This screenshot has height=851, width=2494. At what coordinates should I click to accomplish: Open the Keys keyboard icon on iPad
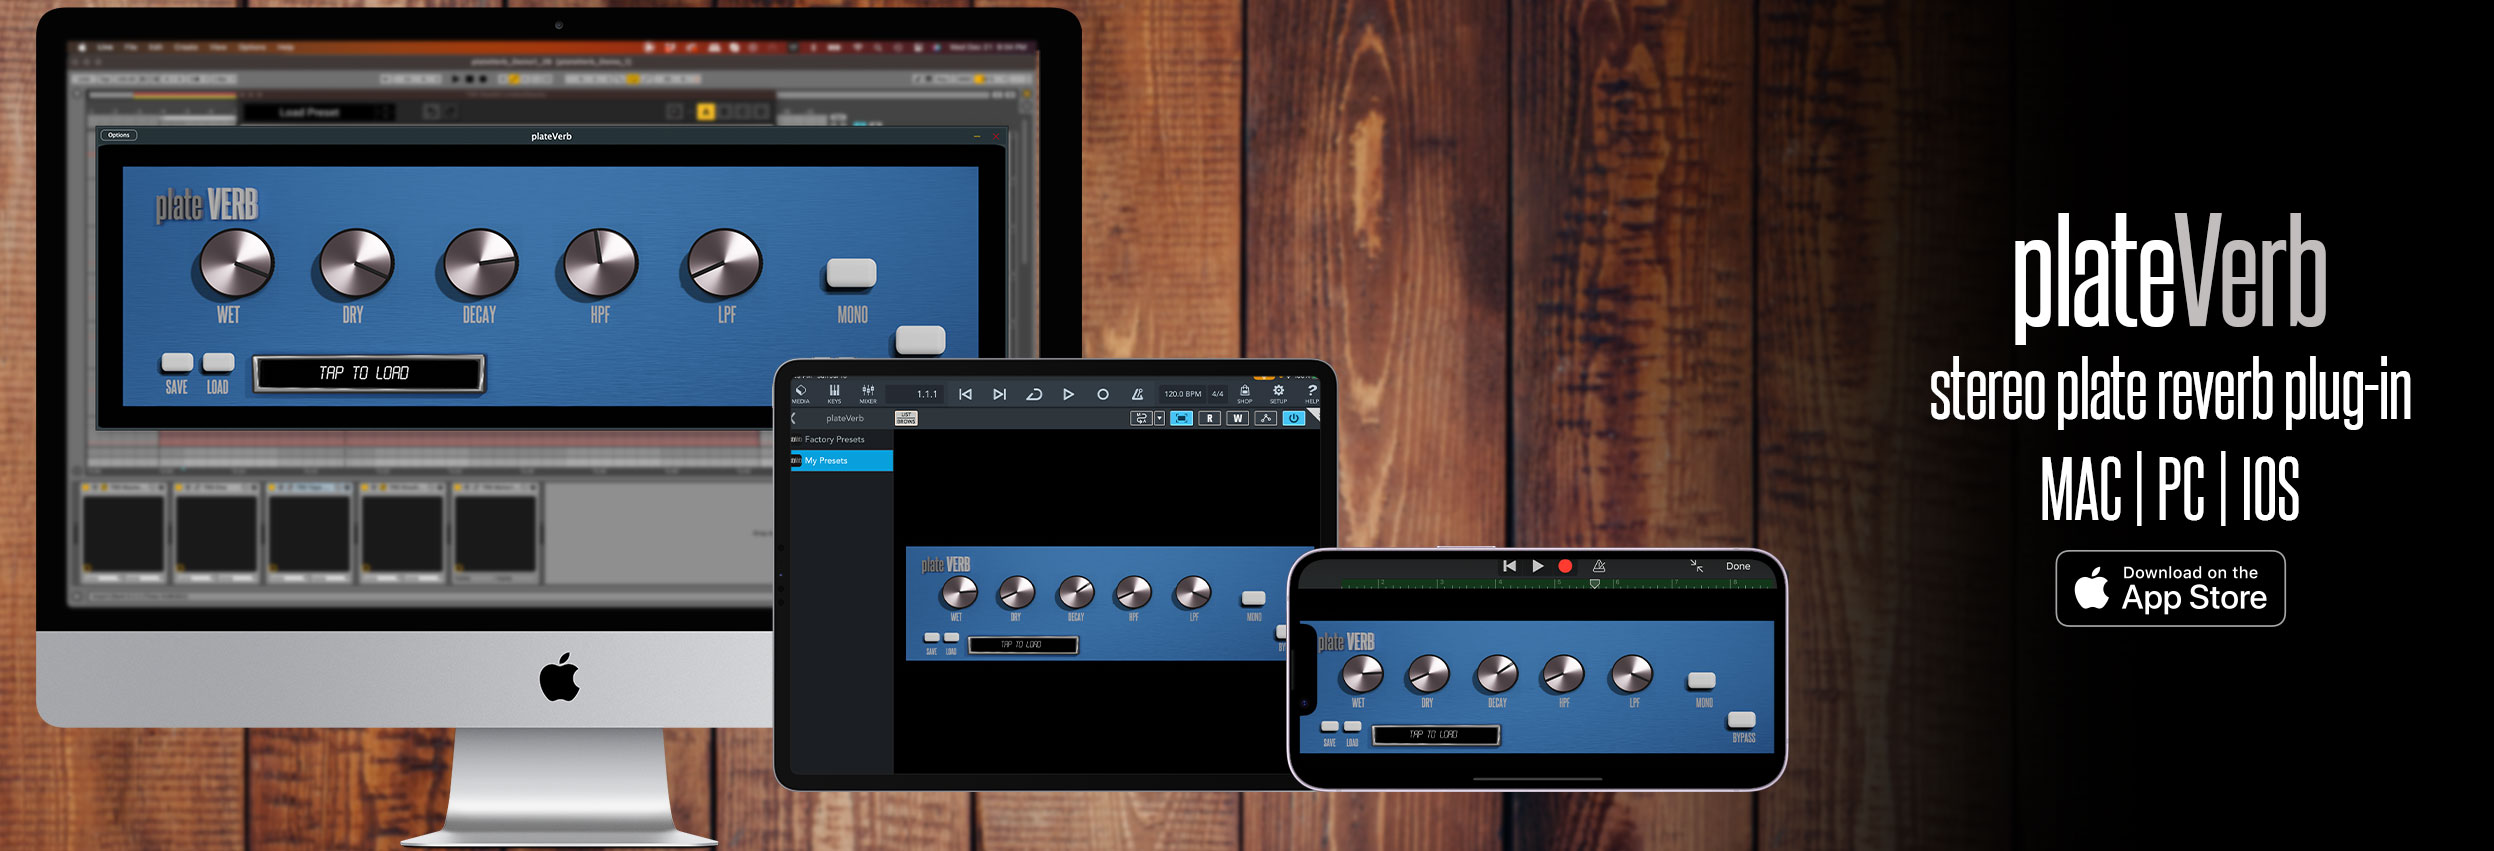tap(834, 394)
